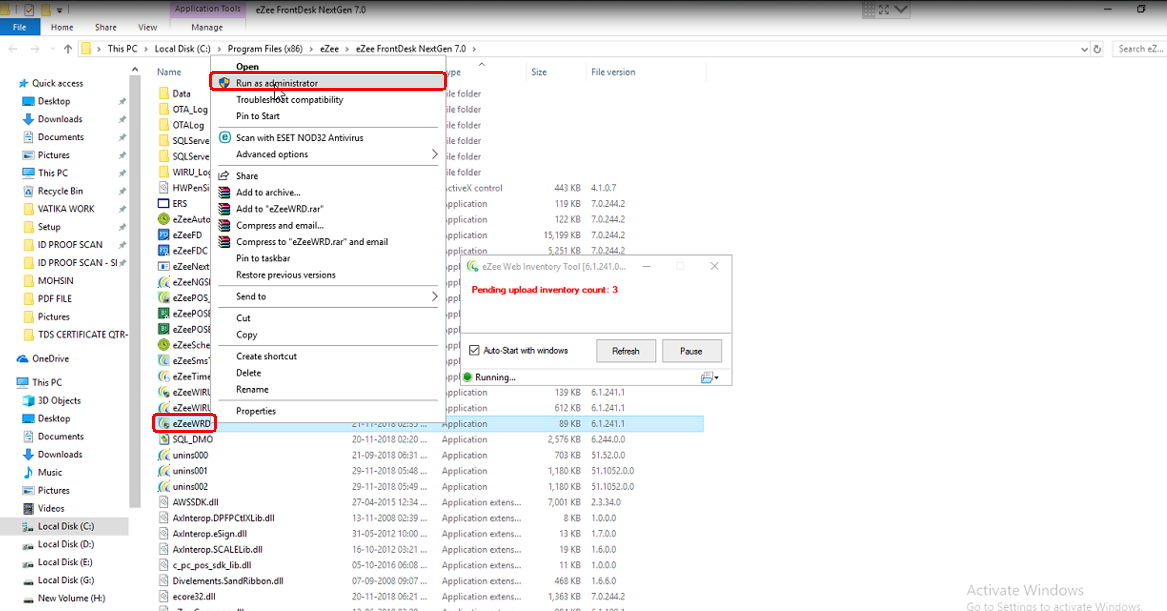The width and height of the screenshot is (1167, 611).
Task: Open Music under This PC
Action: coord(50,473)
